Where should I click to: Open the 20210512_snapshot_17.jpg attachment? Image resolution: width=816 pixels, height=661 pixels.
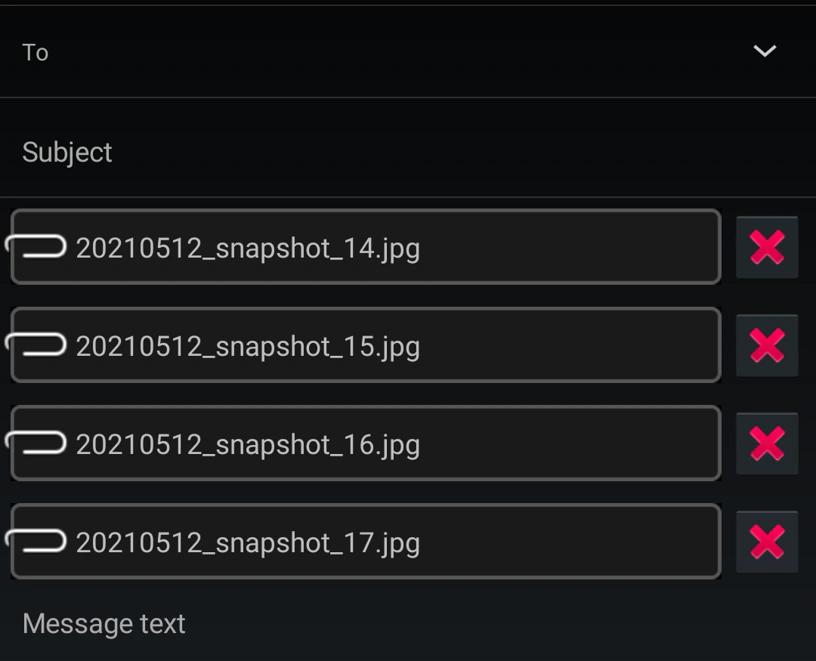pyautogui.click(x=366, y=541)
